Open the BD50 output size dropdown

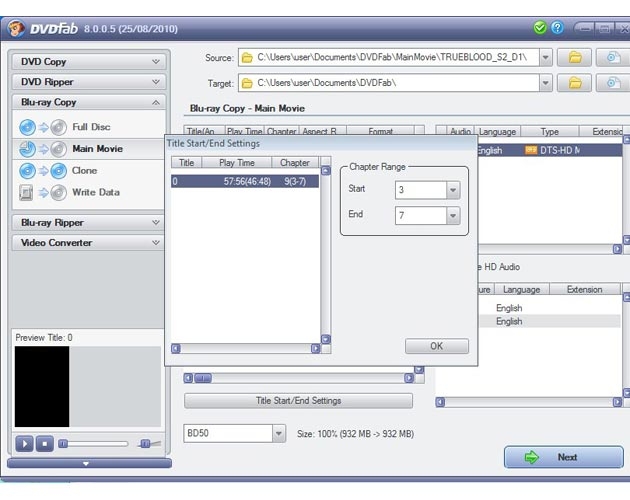coord(279,433)
